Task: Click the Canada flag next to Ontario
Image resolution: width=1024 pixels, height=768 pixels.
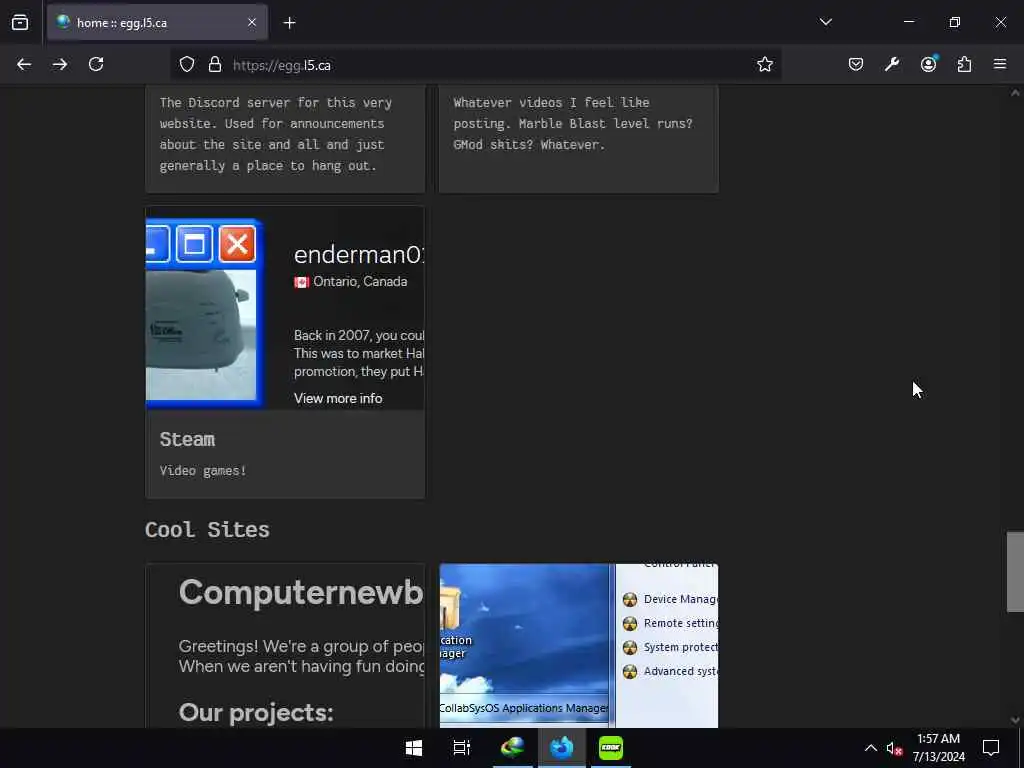Action: pos(301,282)
